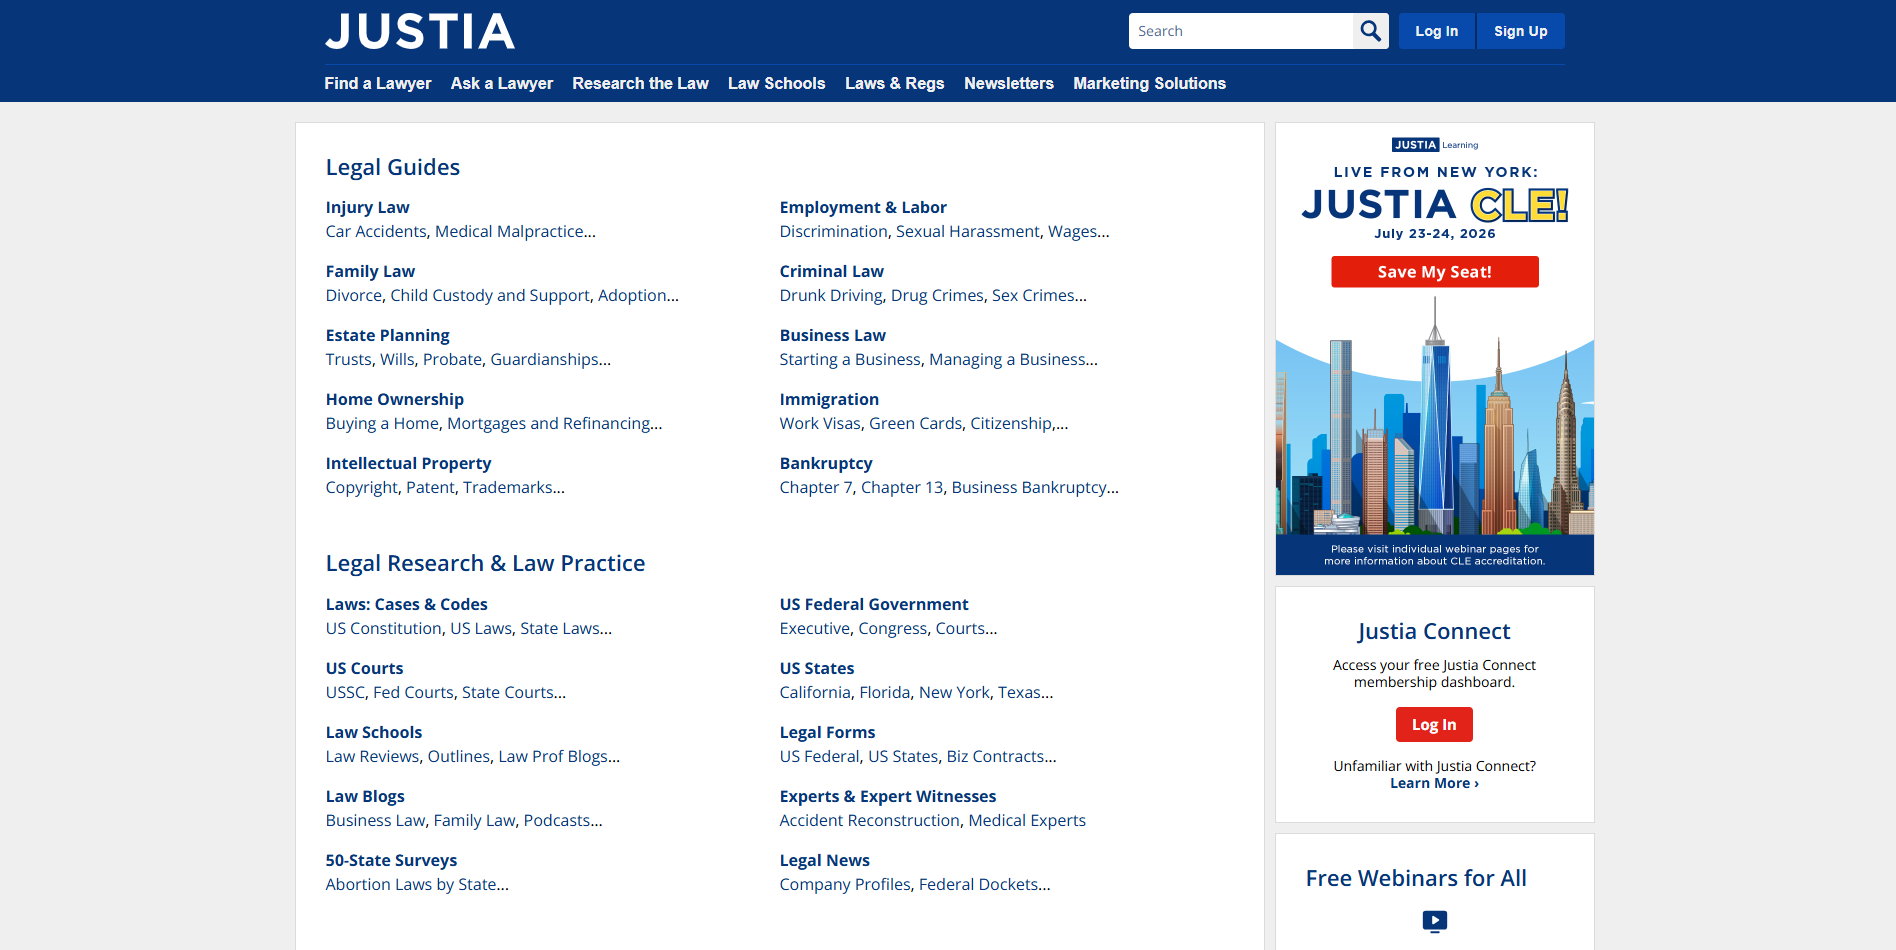1896x950 pixels.
Task: Open US Courts heading link
Action: coord(364,668)
